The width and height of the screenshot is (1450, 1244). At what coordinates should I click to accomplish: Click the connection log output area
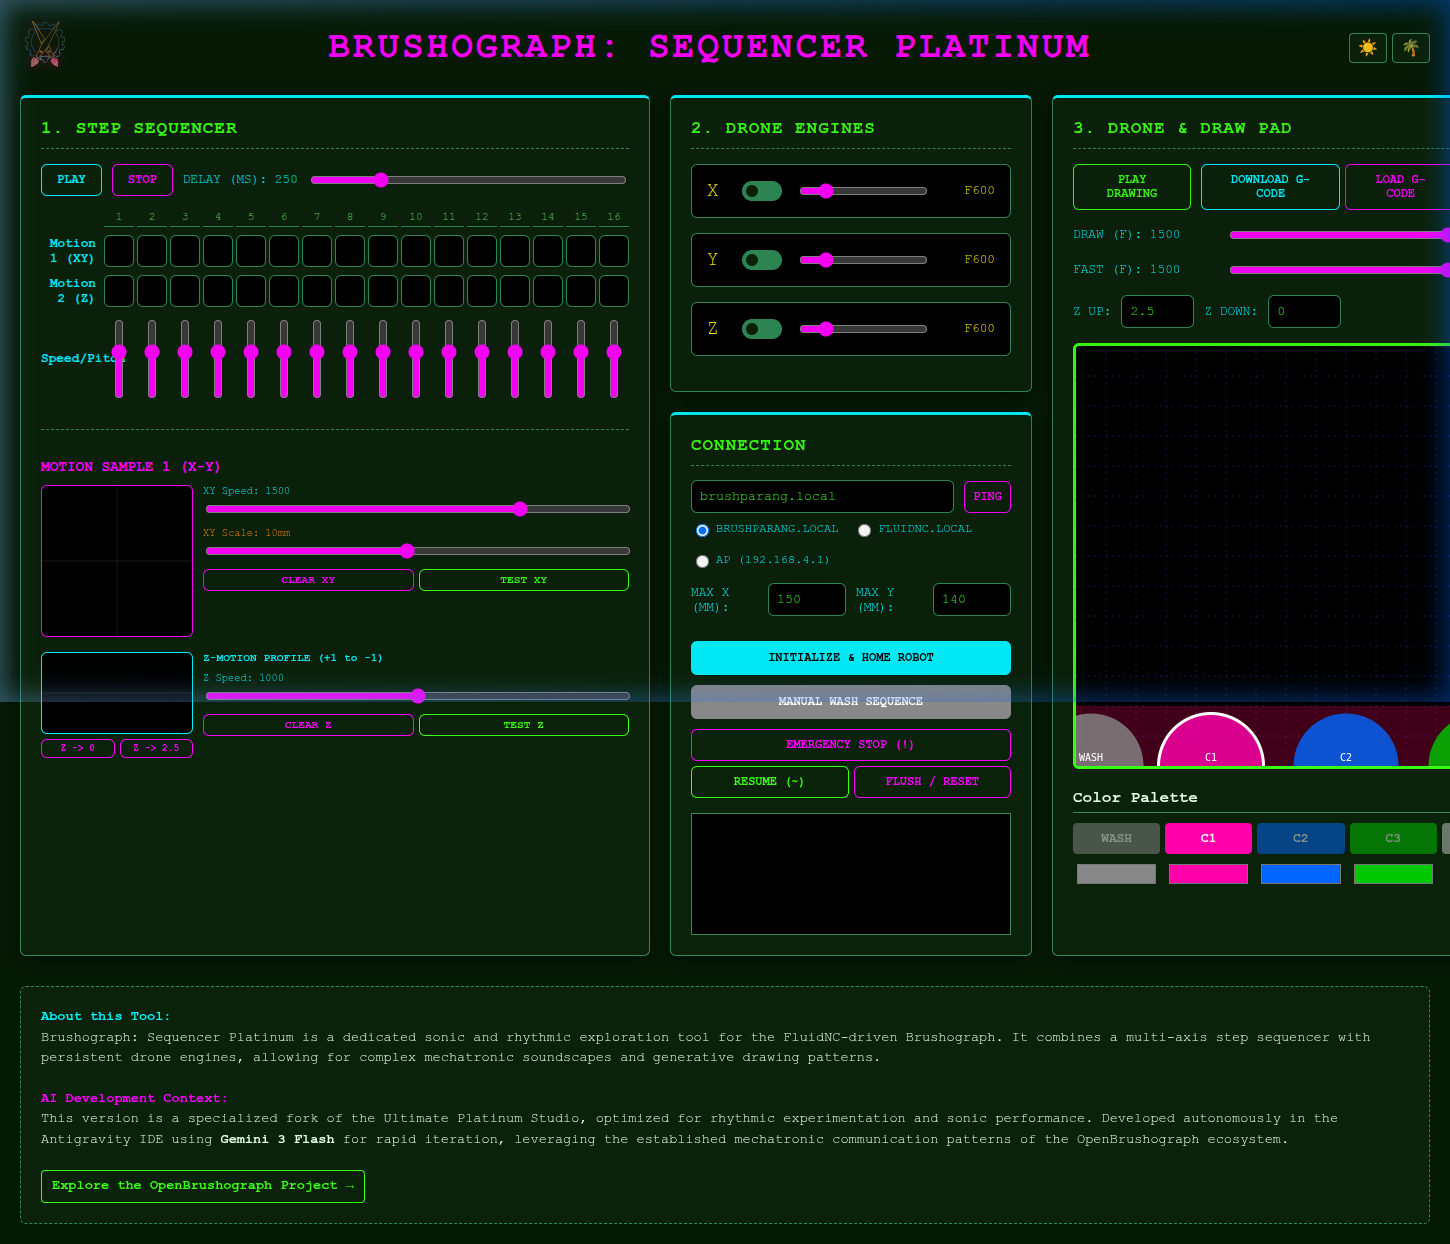pyautogui.click(x=851, y=874)
